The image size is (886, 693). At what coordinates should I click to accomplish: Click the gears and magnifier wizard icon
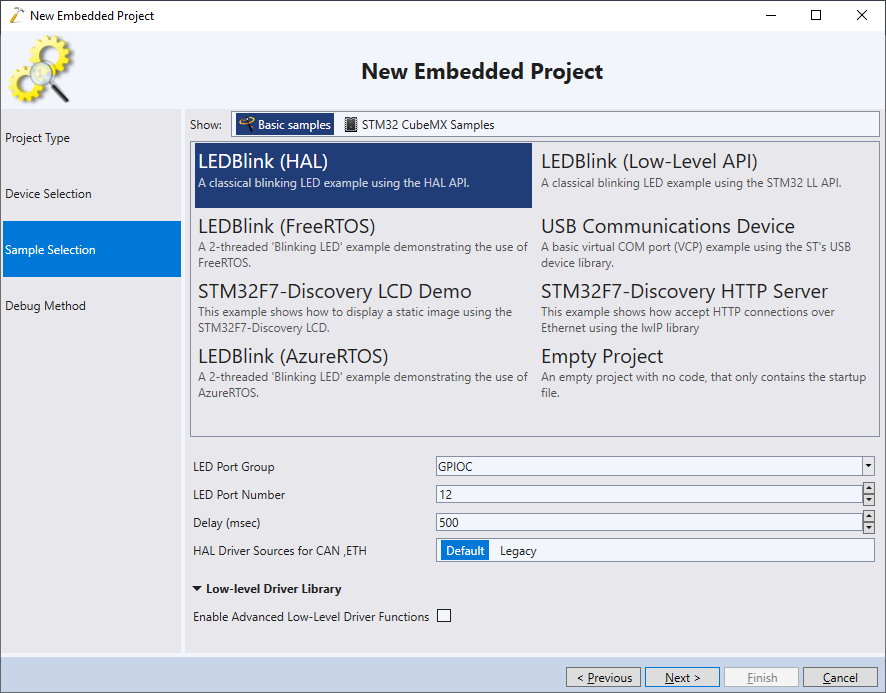point(40,69)
